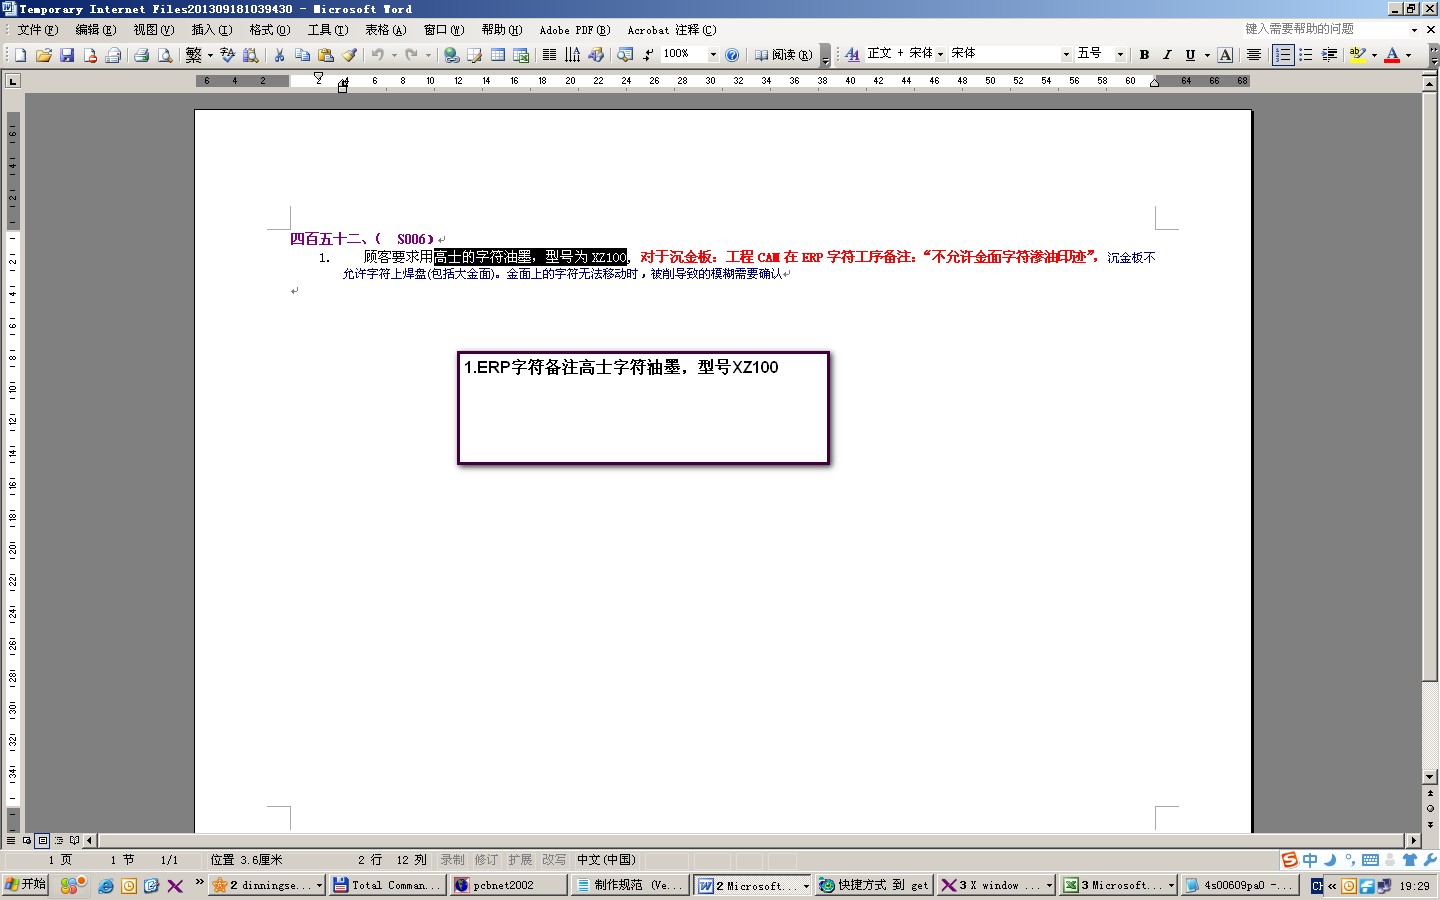Insert an Excel worksheet
Viewport: 1440px width, 900px height.
(x=521, y=55)
